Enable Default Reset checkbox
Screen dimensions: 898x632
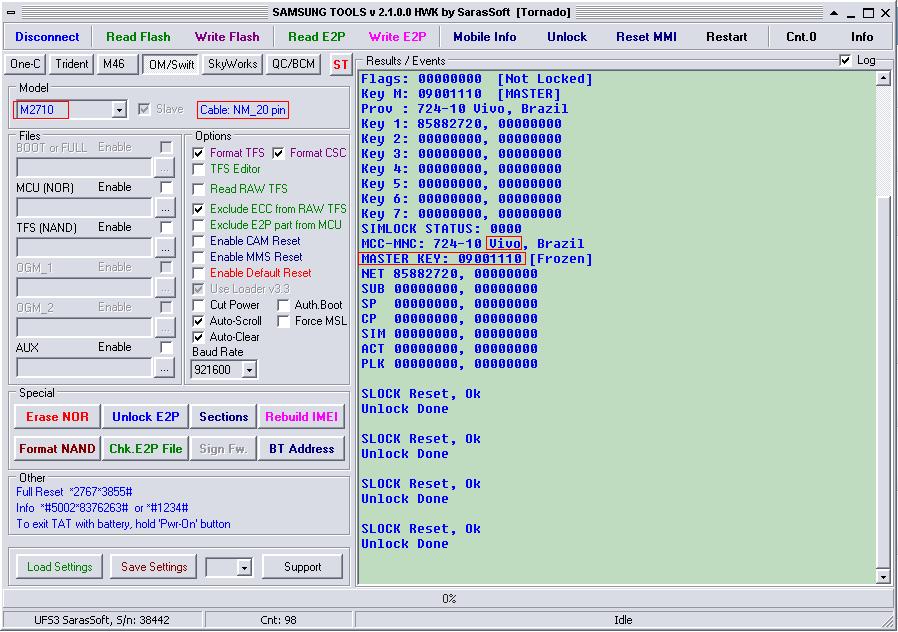198,273
